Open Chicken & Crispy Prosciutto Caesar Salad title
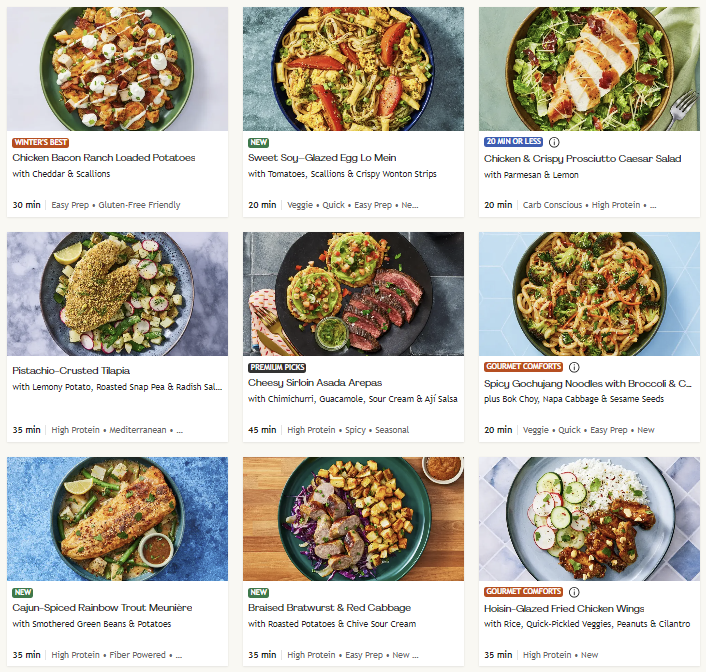This screenshot has height=672, width=706. click(584, 158)
